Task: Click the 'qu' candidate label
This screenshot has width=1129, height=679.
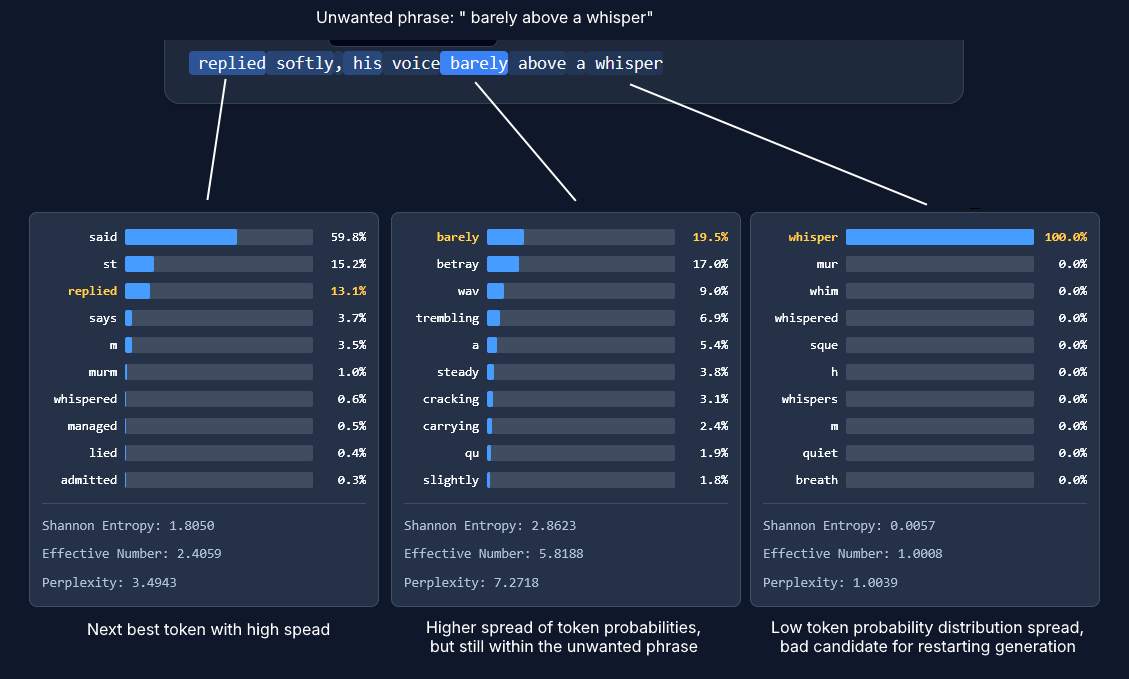Action: click(472, 454)
